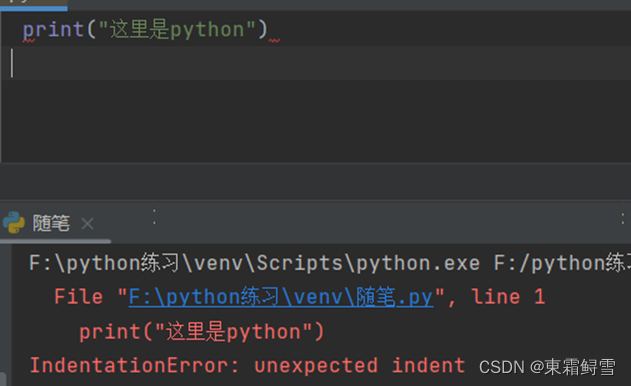Click the red squiggle under the p of print
Viewport: 631px width, 386px height.
point(29,40)
